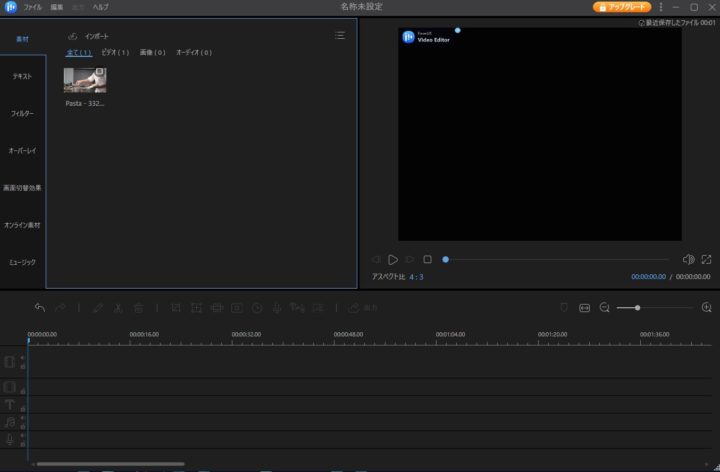Viewport: 720px width, 472px height.
Task: Toggle the list view icon in media panel
Action: tap(340, 35)
